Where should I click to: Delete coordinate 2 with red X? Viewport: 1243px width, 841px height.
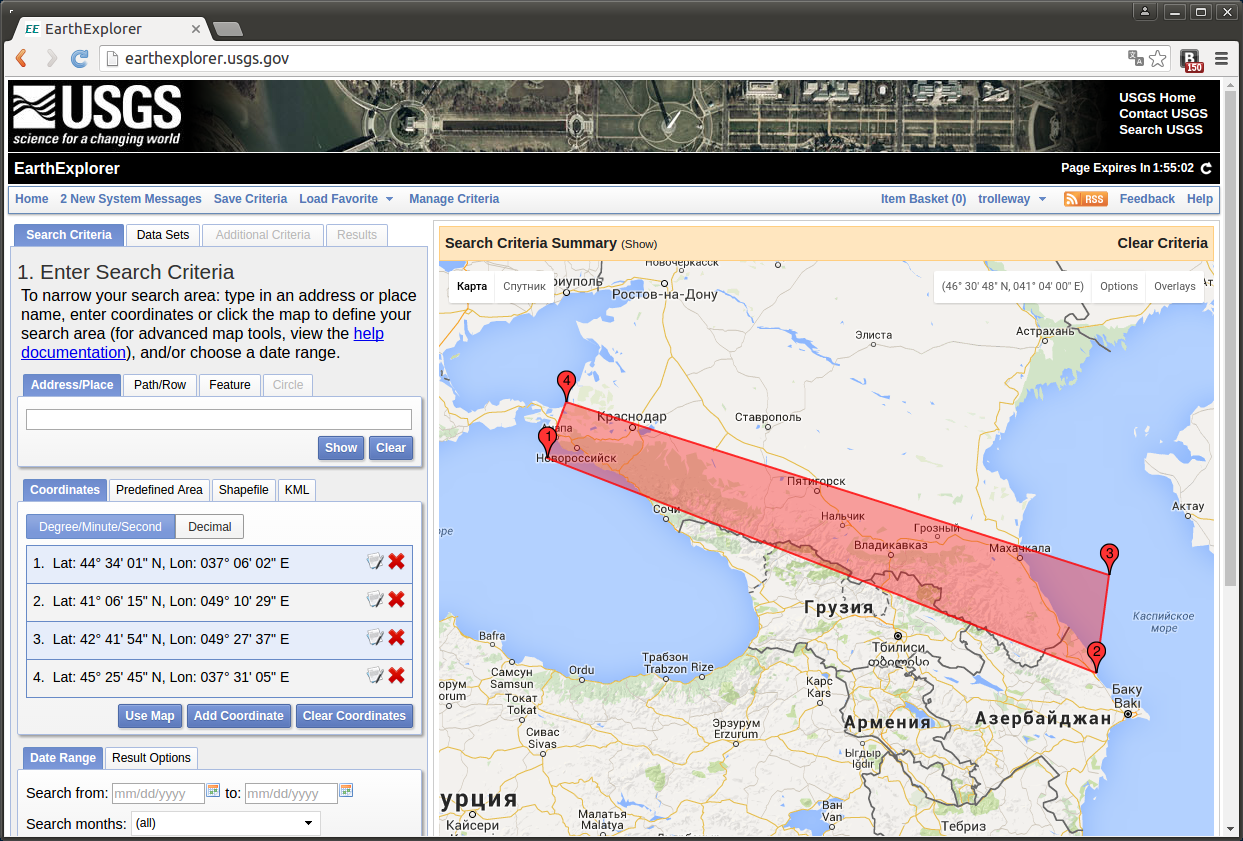click(397, 600)
